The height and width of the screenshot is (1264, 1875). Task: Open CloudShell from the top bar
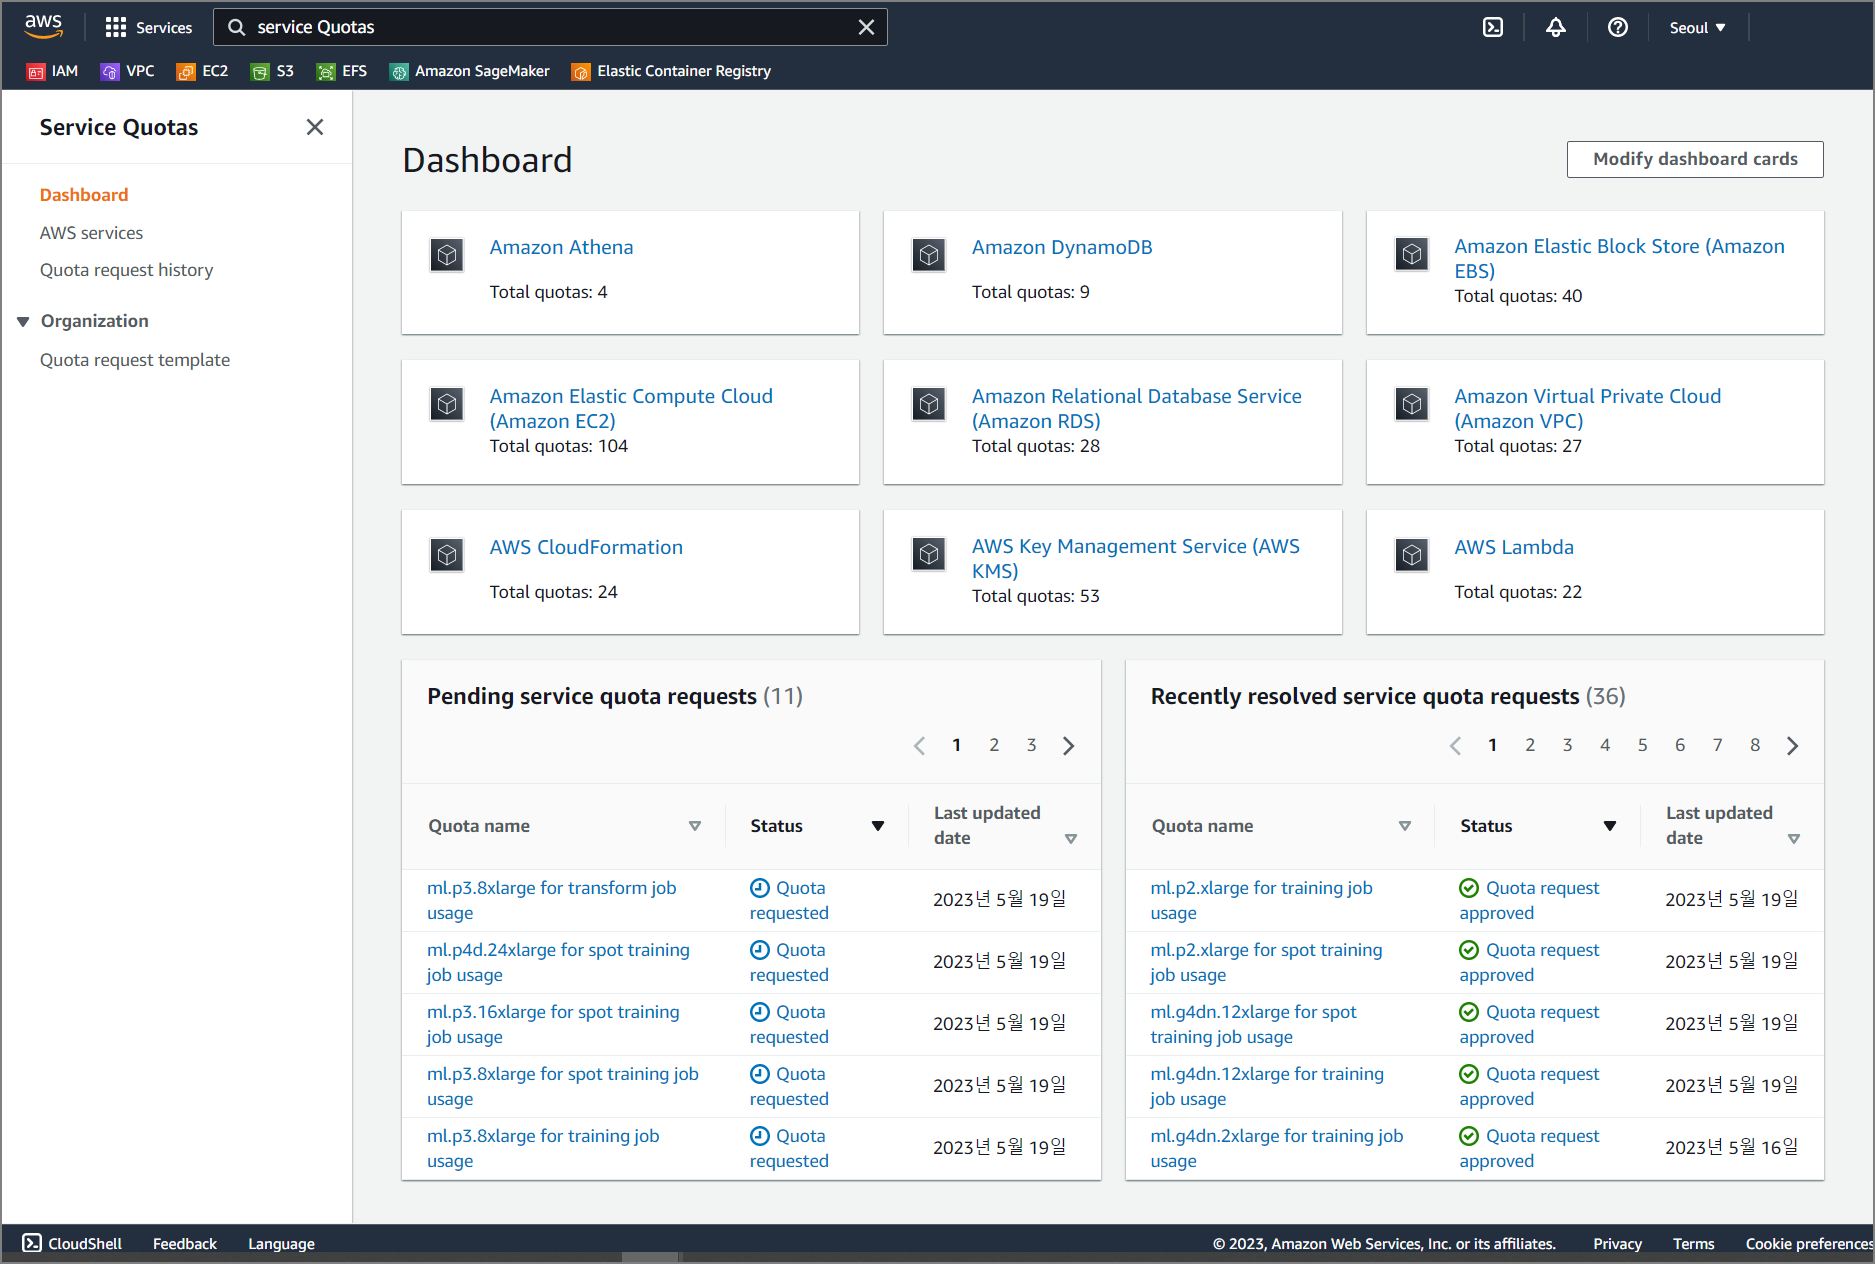click(1492, 27)
